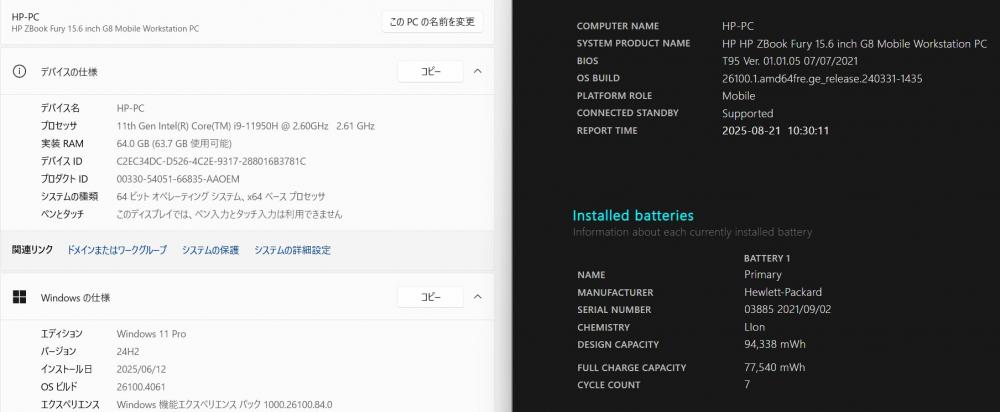Click the report time value
This screenshot has height=412, width=1000.
coord(776,131)
